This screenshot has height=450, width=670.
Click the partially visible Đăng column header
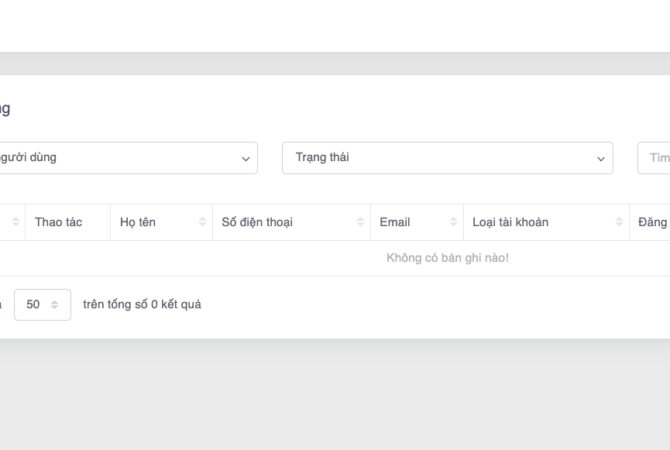click(652, 222)
